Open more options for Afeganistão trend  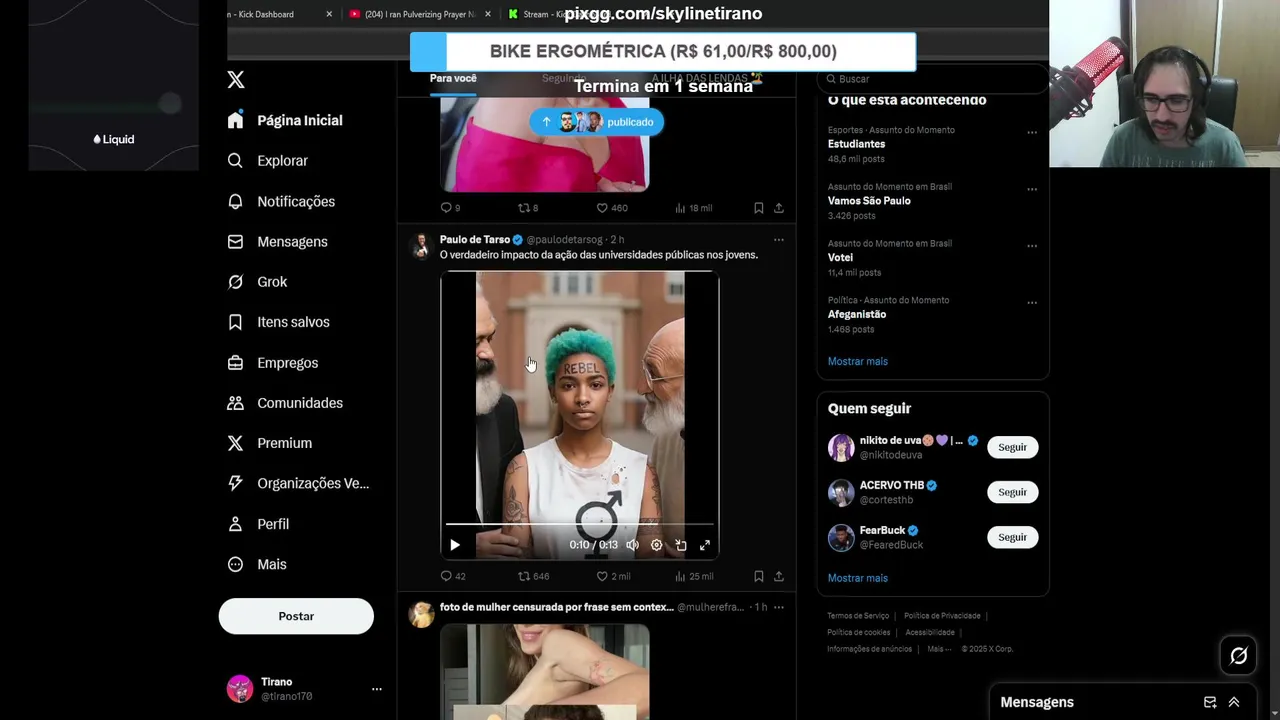pyautogui.click(x=1032, y=303)
